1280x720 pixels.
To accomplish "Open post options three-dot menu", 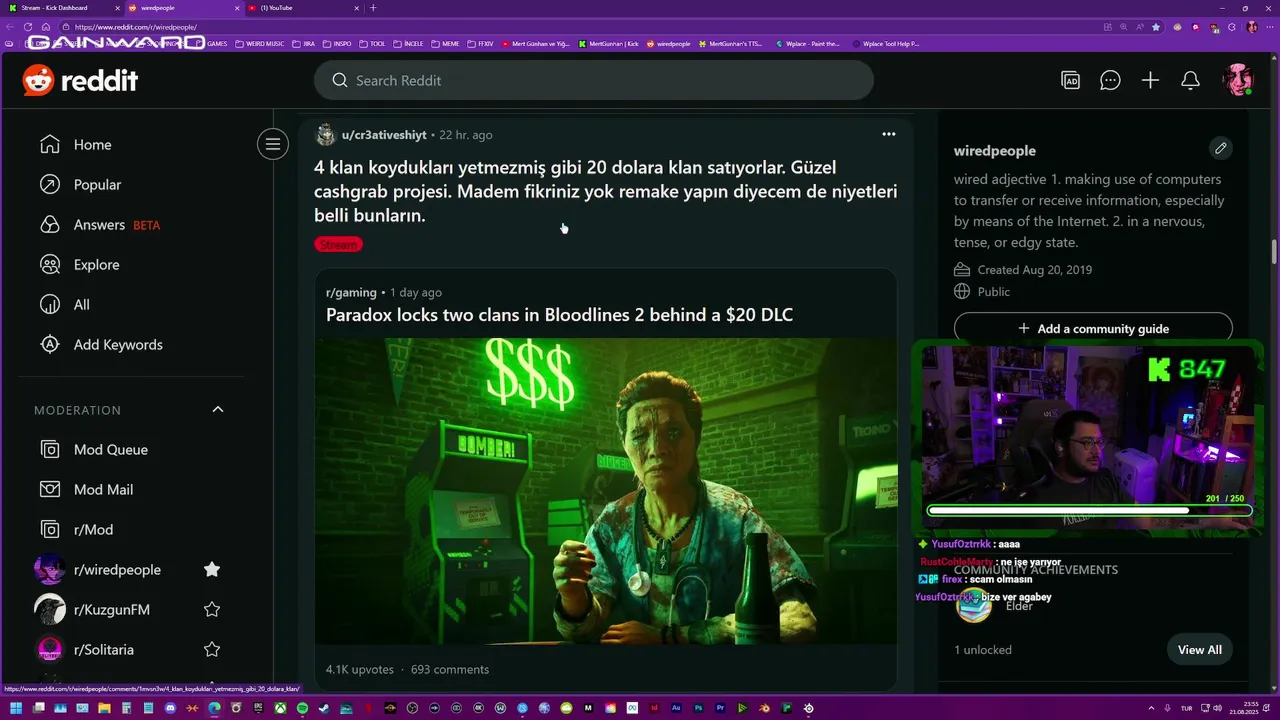I will pos(888,134).
